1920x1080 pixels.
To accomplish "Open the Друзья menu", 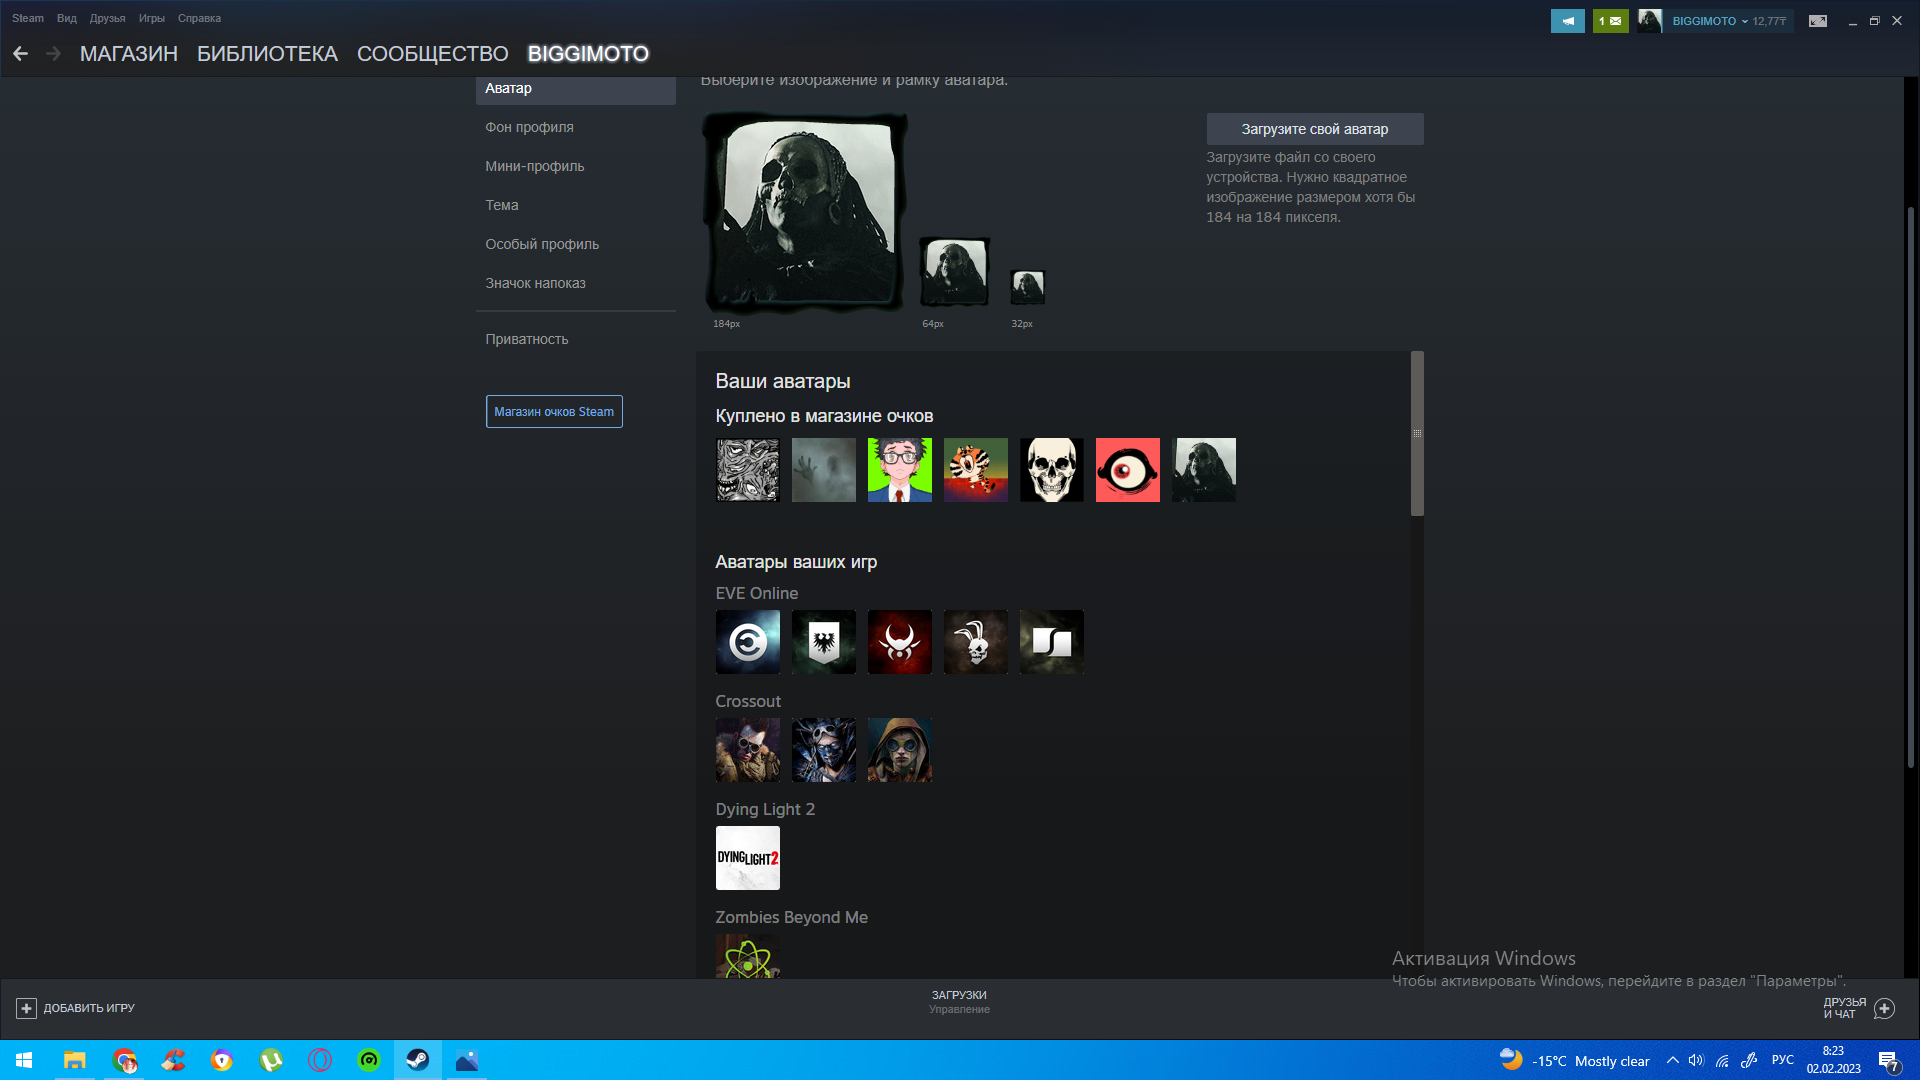I will (x=107, y=18).
